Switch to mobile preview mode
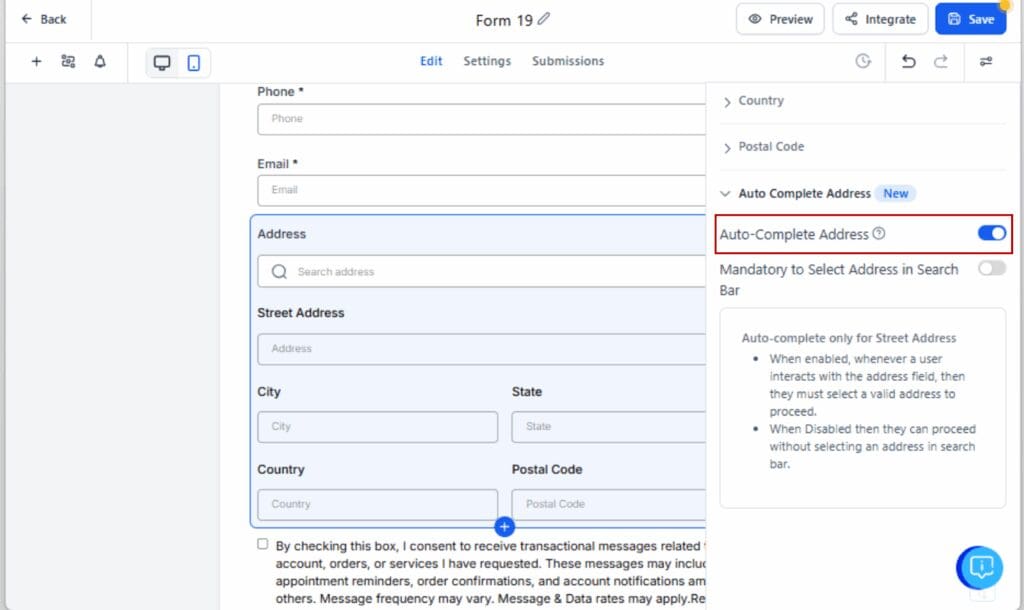The height and width of the screenshot is (610, 1024). pyautogui.click(x=192, y=61)
